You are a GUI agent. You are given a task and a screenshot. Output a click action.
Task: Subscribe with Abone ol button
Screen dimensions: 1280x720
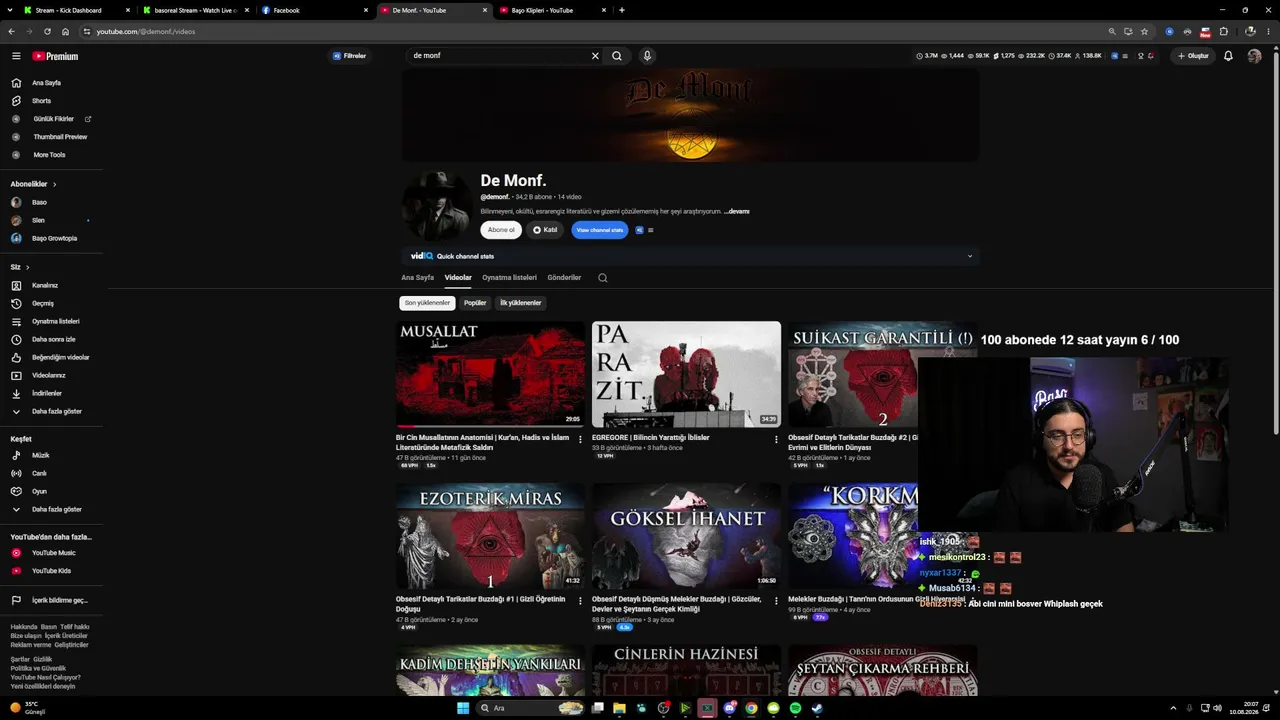click(501, 230)
